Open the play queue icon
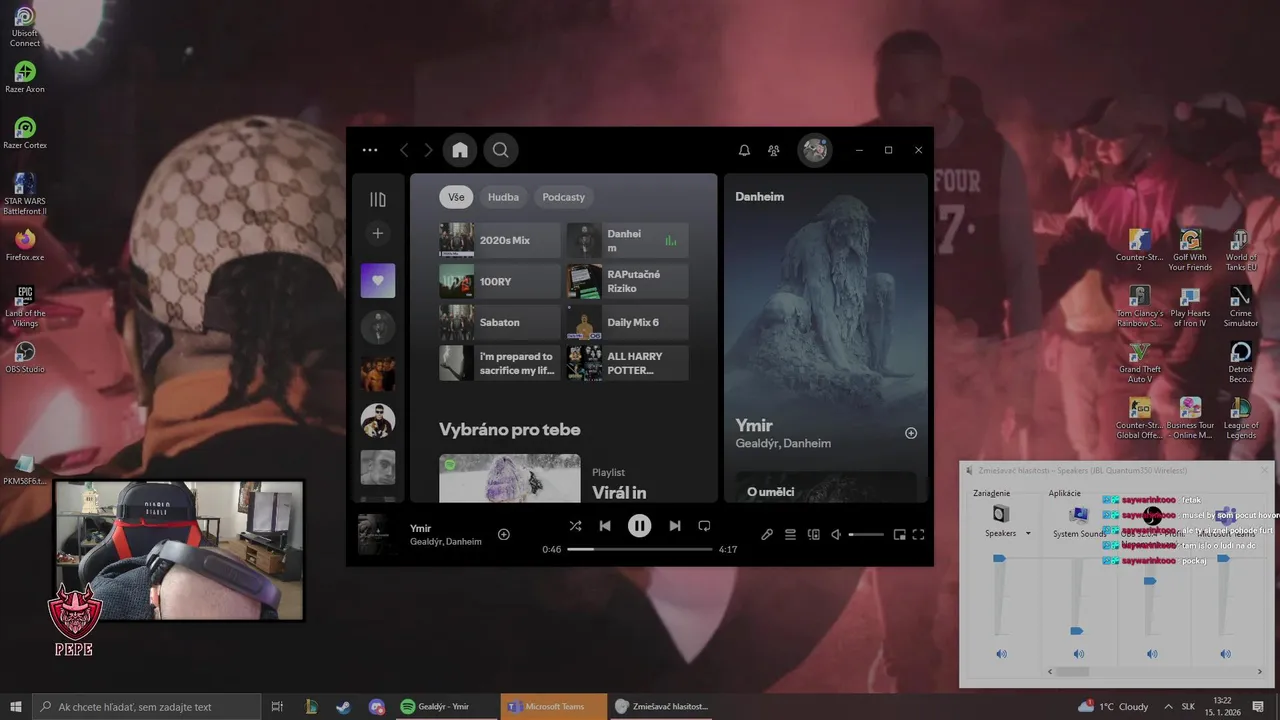Screen dimensions: 1280x720 (x=790, y=535)
